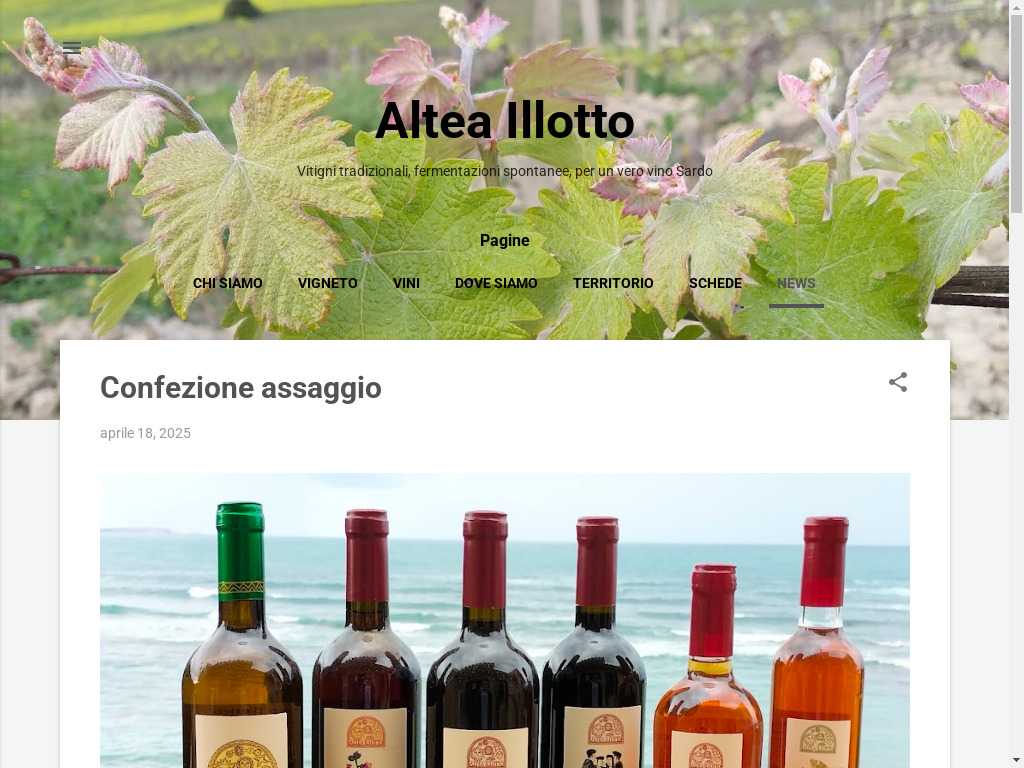Click the rightmost orange rosé bottle
This screenshot has height=768, width=1024.
pyautogui.click(x=818, y=642)
